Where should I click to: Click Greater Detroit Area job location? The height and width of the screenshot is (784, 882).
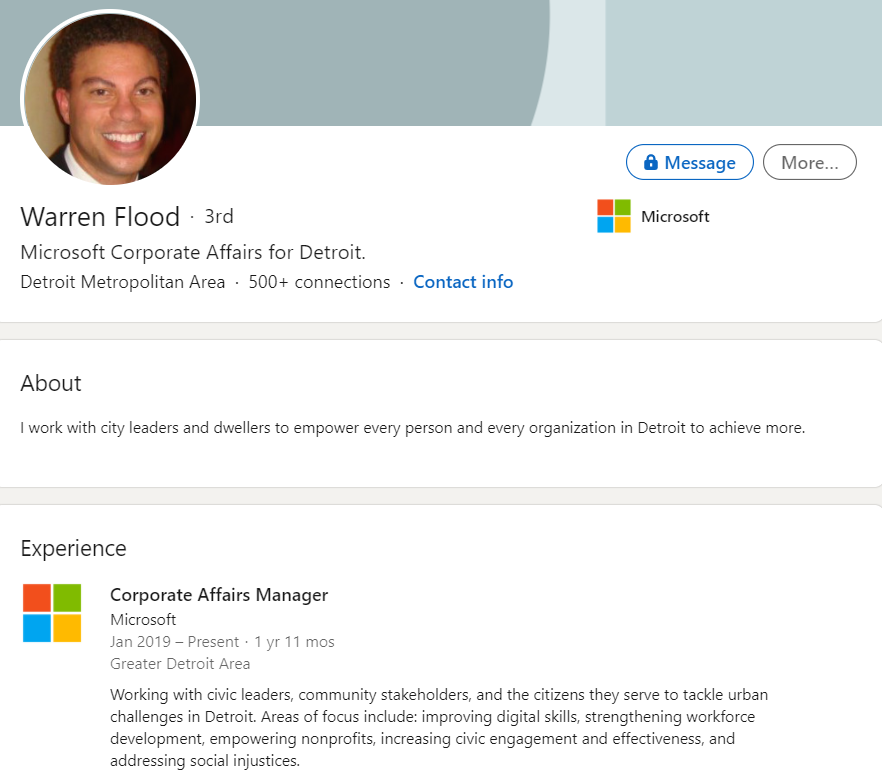click(180, 664)
